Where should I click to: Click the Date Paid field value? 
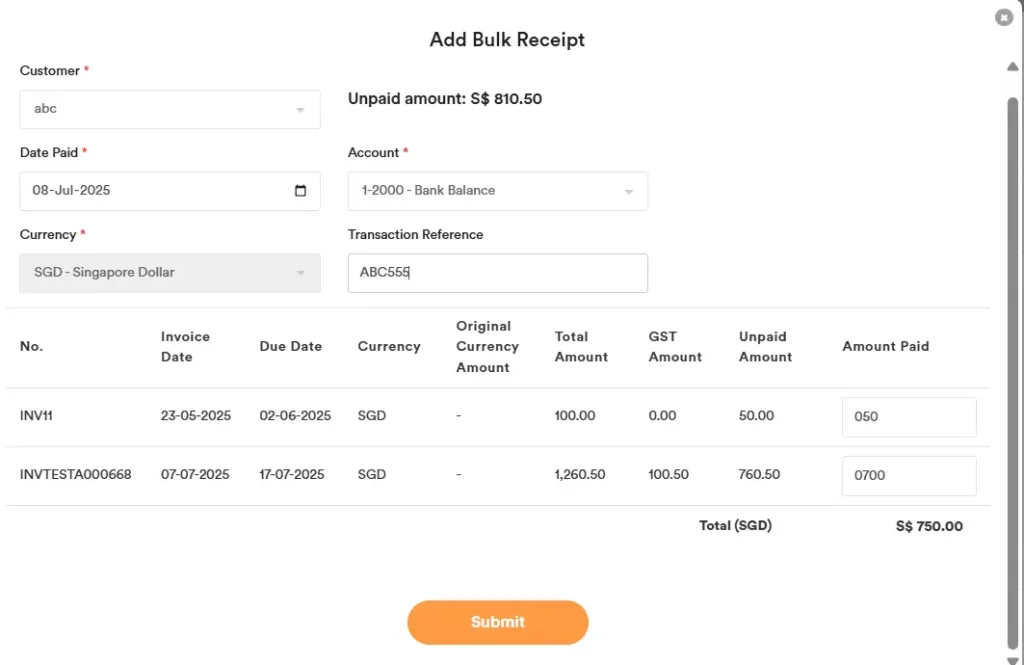click(x=72, y=191)
